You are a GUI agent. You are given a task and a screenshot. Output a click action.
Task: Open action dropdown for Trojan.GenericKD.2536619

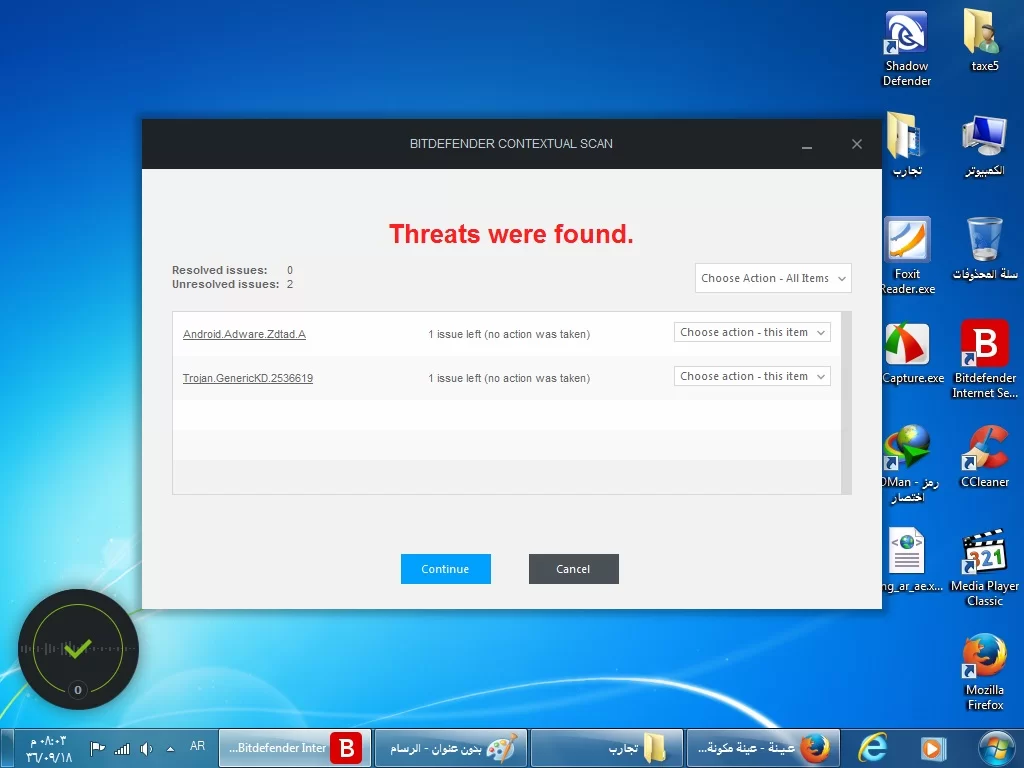[x=752, y=376]
